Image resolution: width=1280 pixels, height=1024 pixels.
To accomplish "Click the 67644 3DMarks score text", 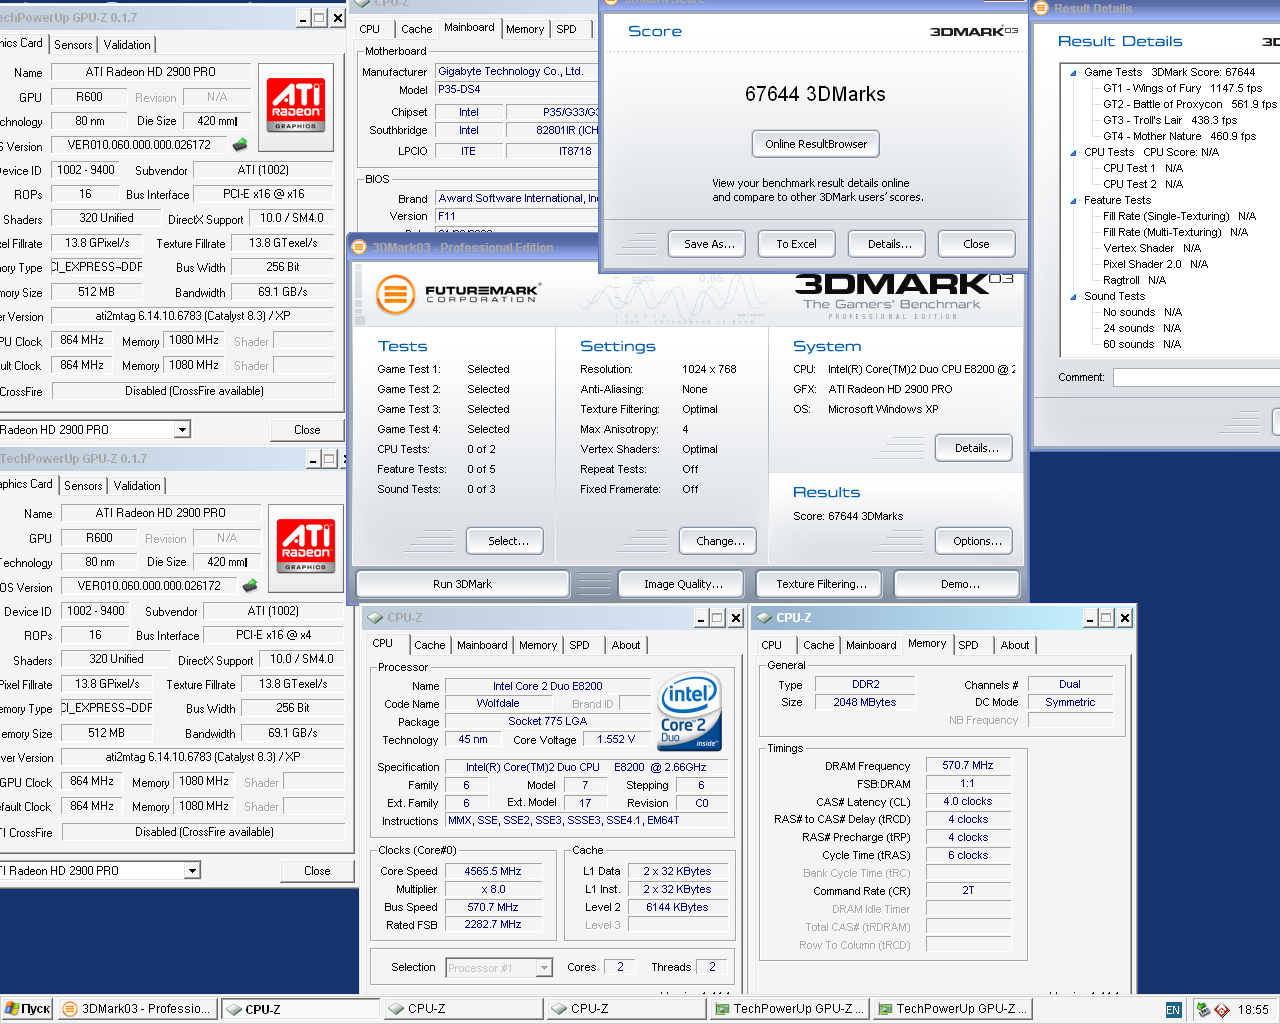I will point(815,94).
